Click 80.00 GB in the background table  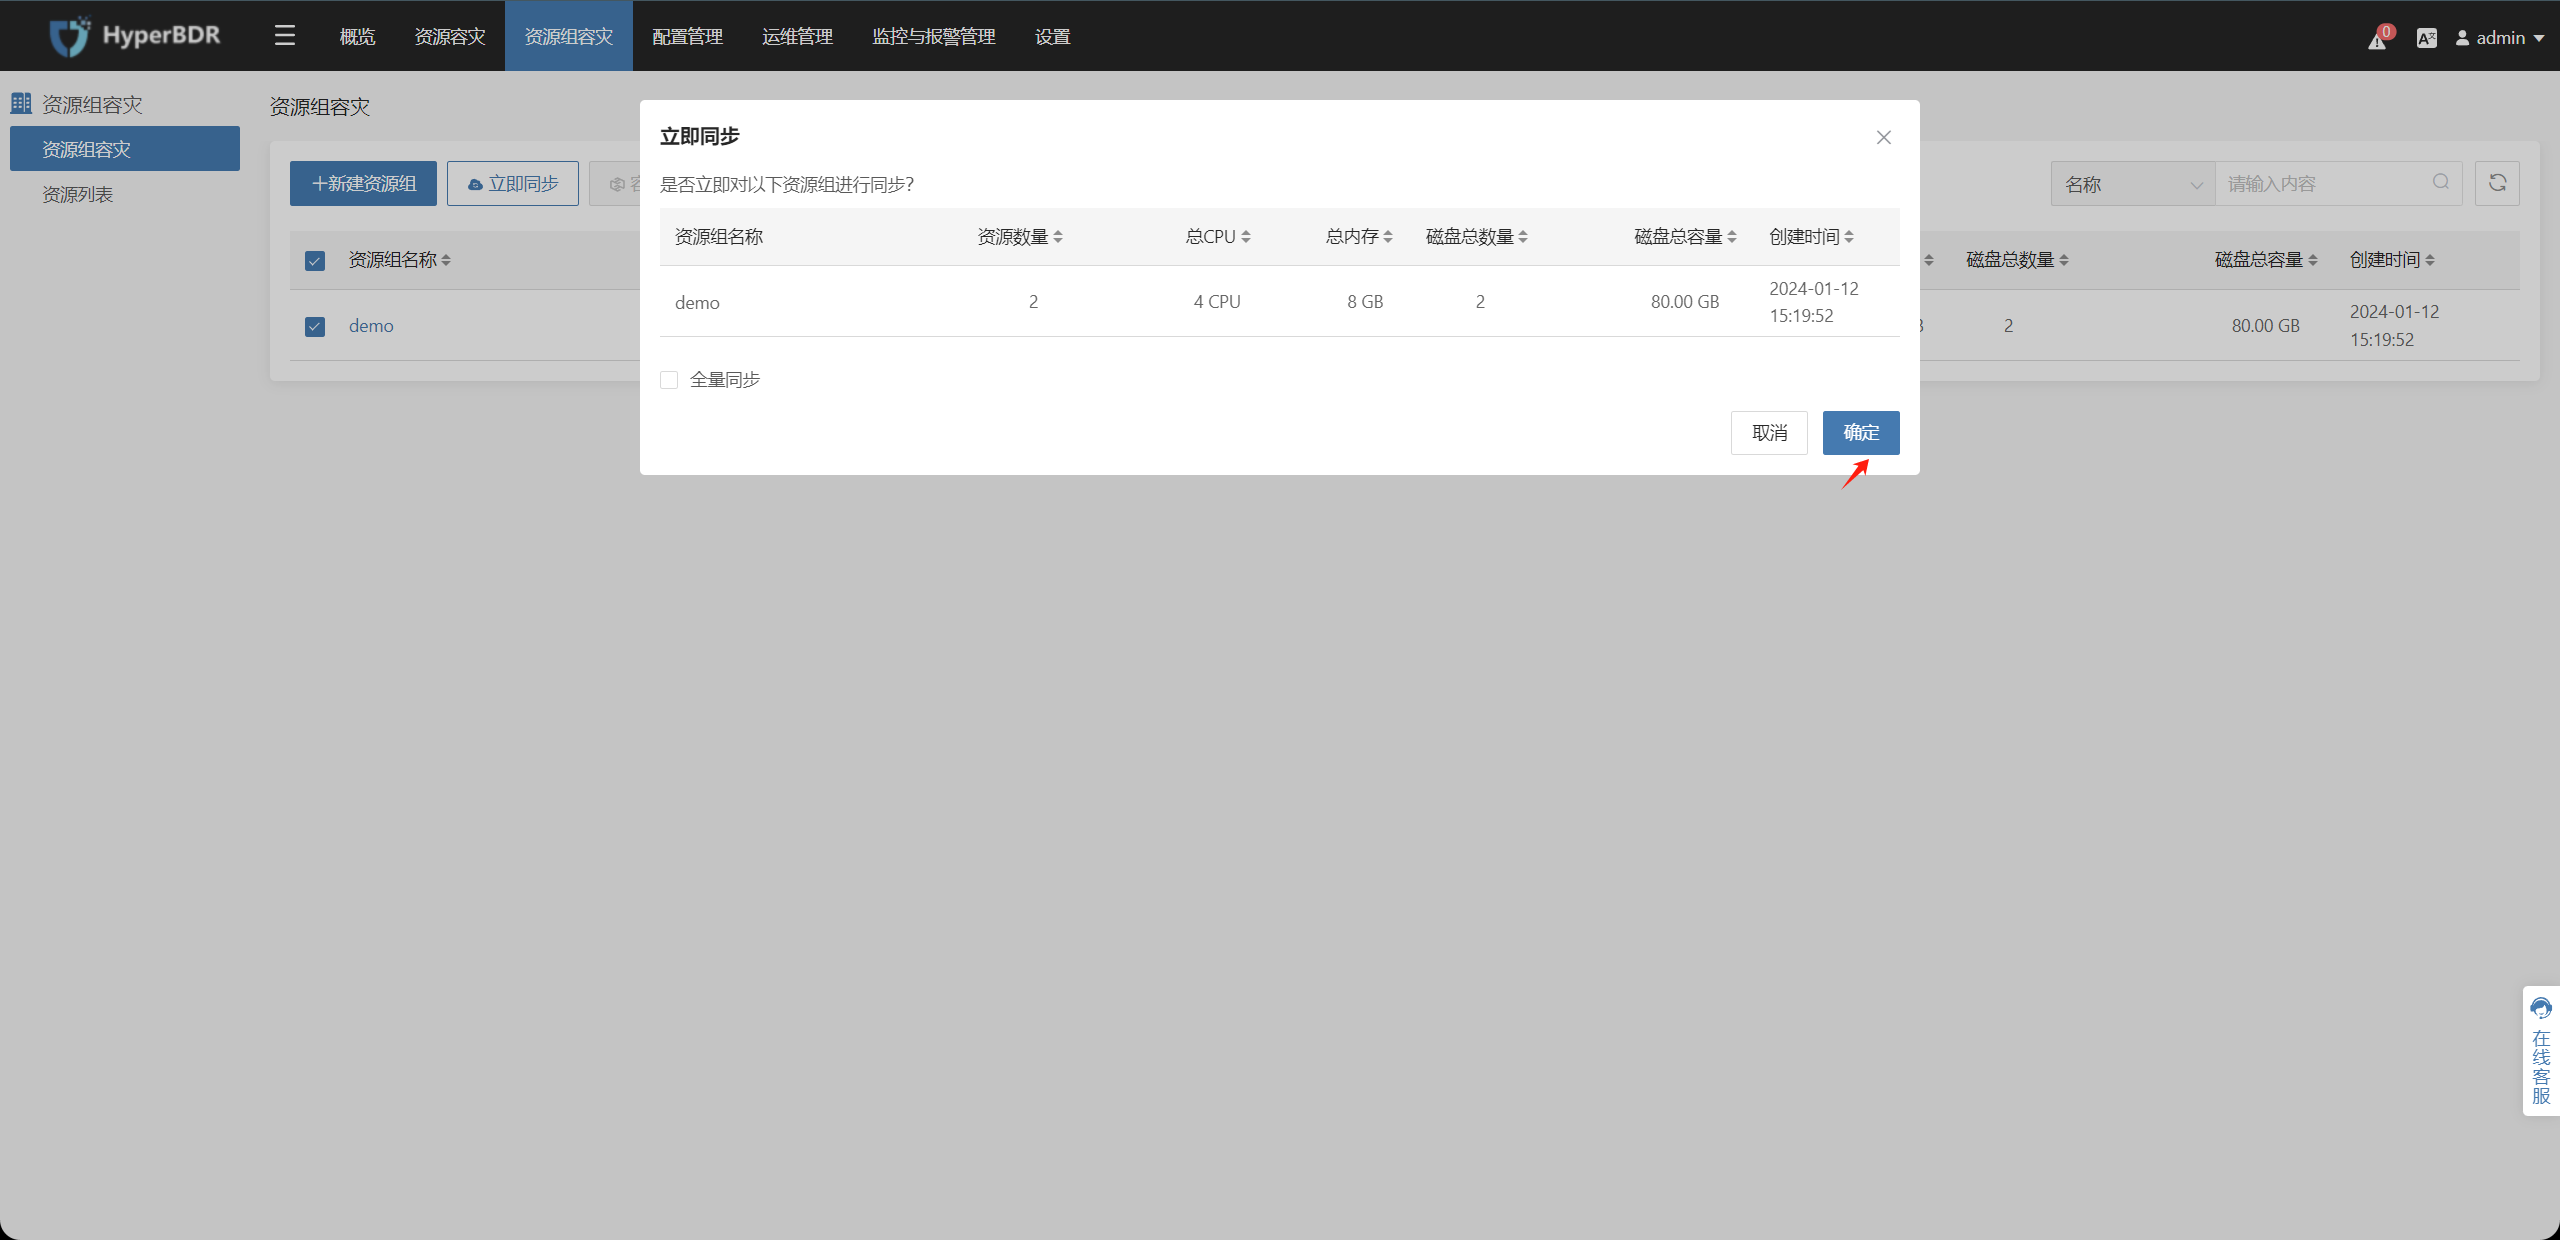(2266, 326)
